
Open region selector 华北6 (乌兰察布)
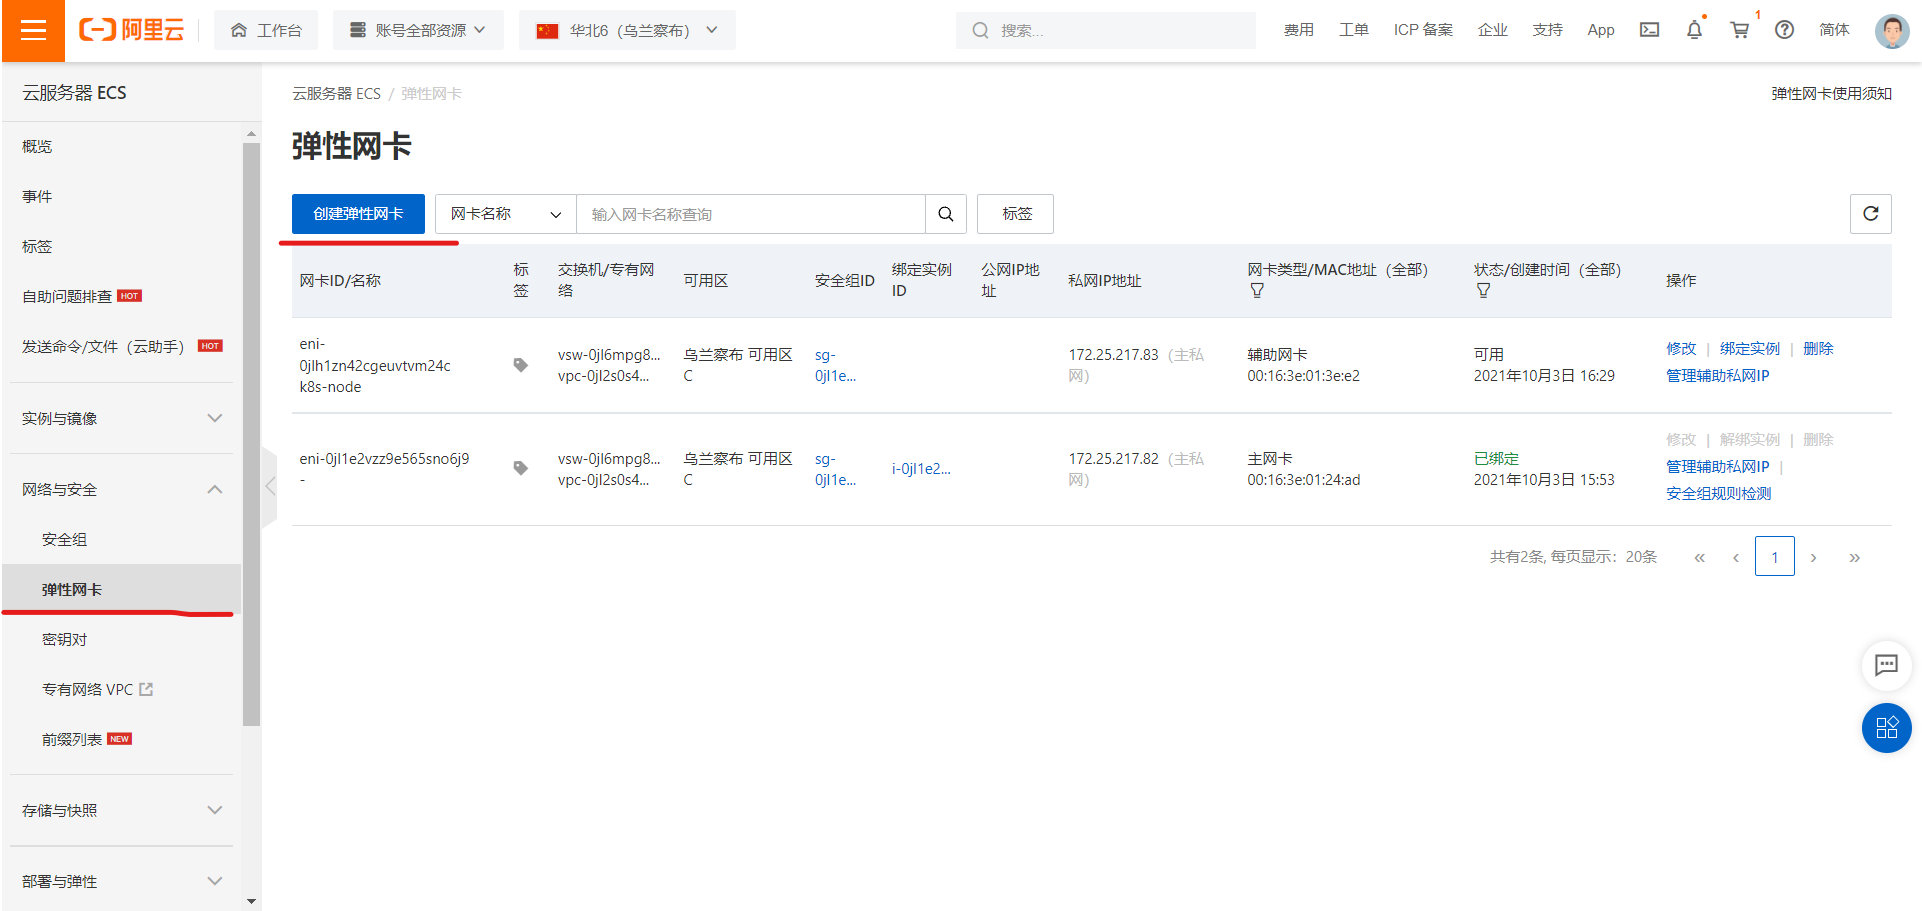627,30
